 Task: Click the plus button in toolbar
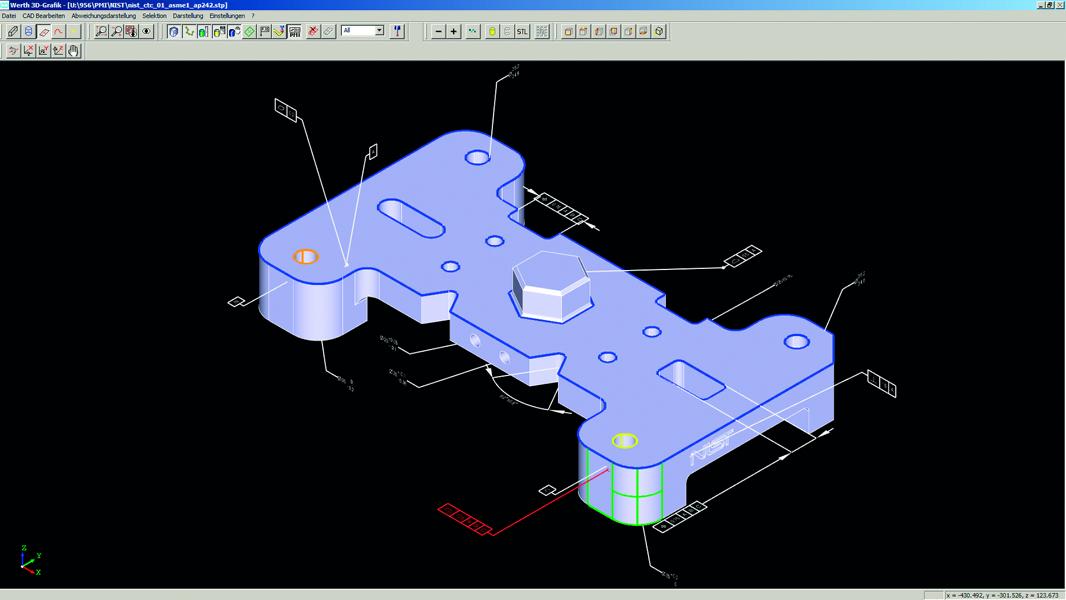tap(453, 31)
